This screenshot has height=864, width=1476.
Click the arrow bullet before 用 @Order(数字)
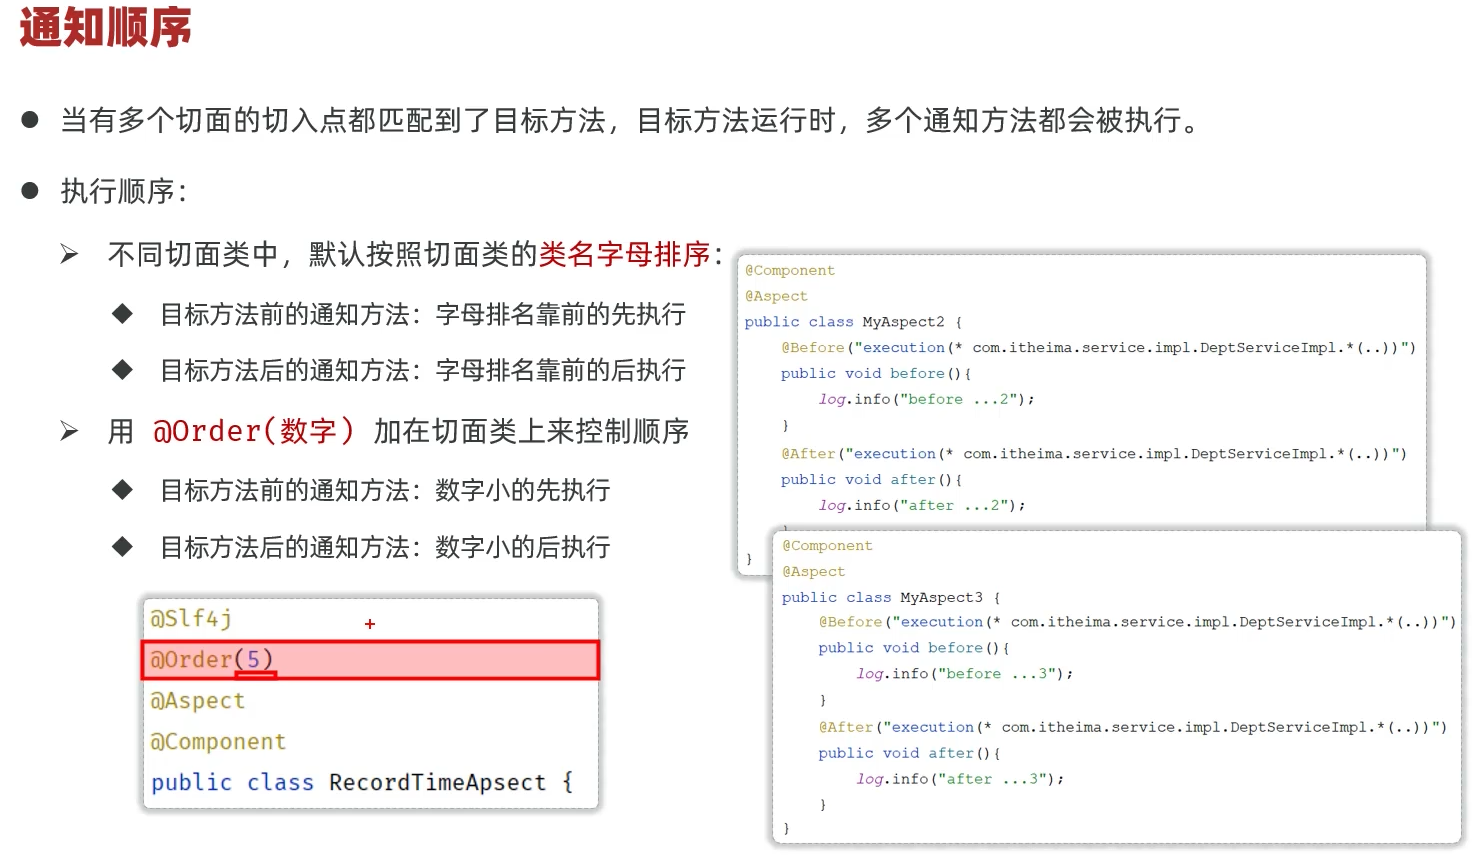pos(69,431)
